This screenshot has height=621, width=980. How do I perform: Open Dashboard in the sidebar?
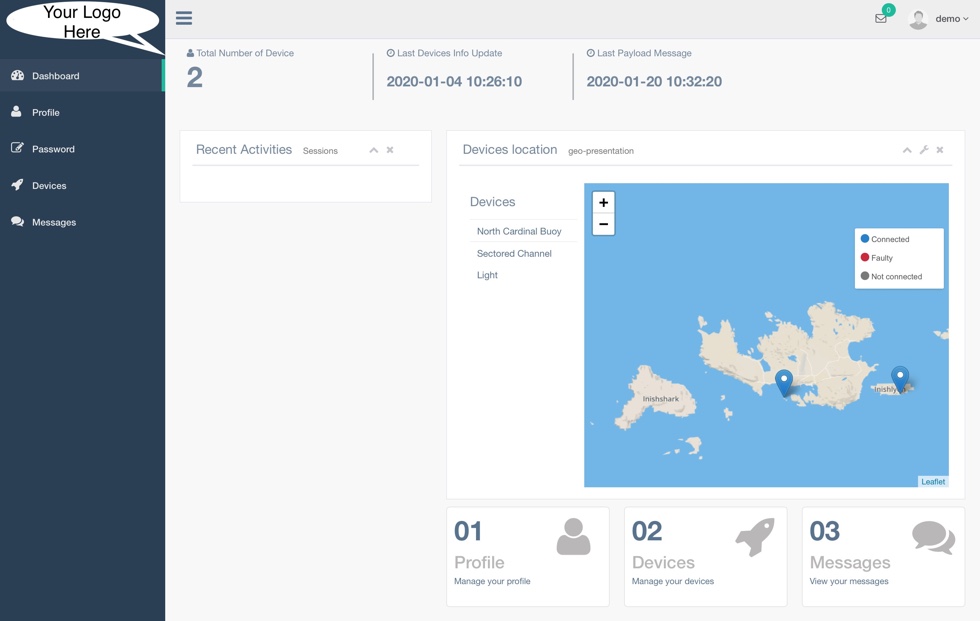pyautogui.click(x=55, y=76)
